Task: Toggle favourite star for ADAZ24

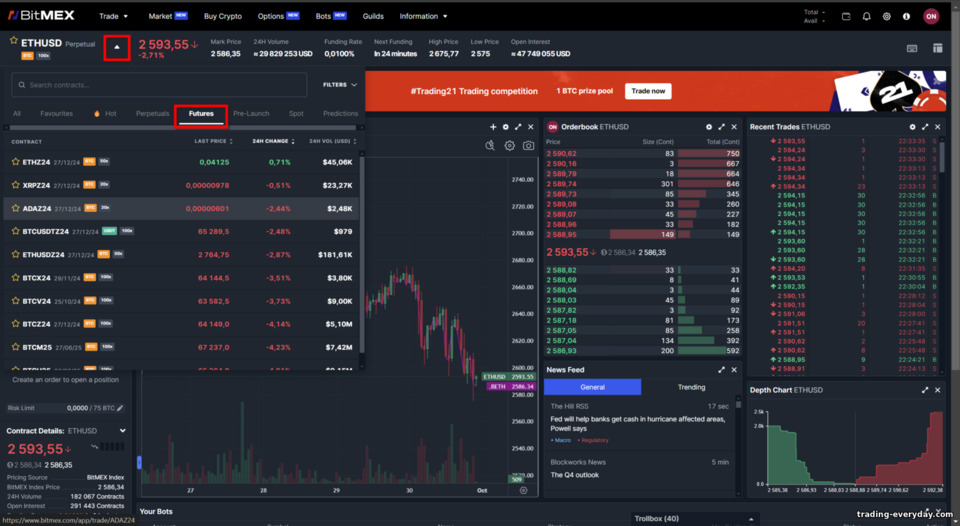Action: [x=15, y=208]
